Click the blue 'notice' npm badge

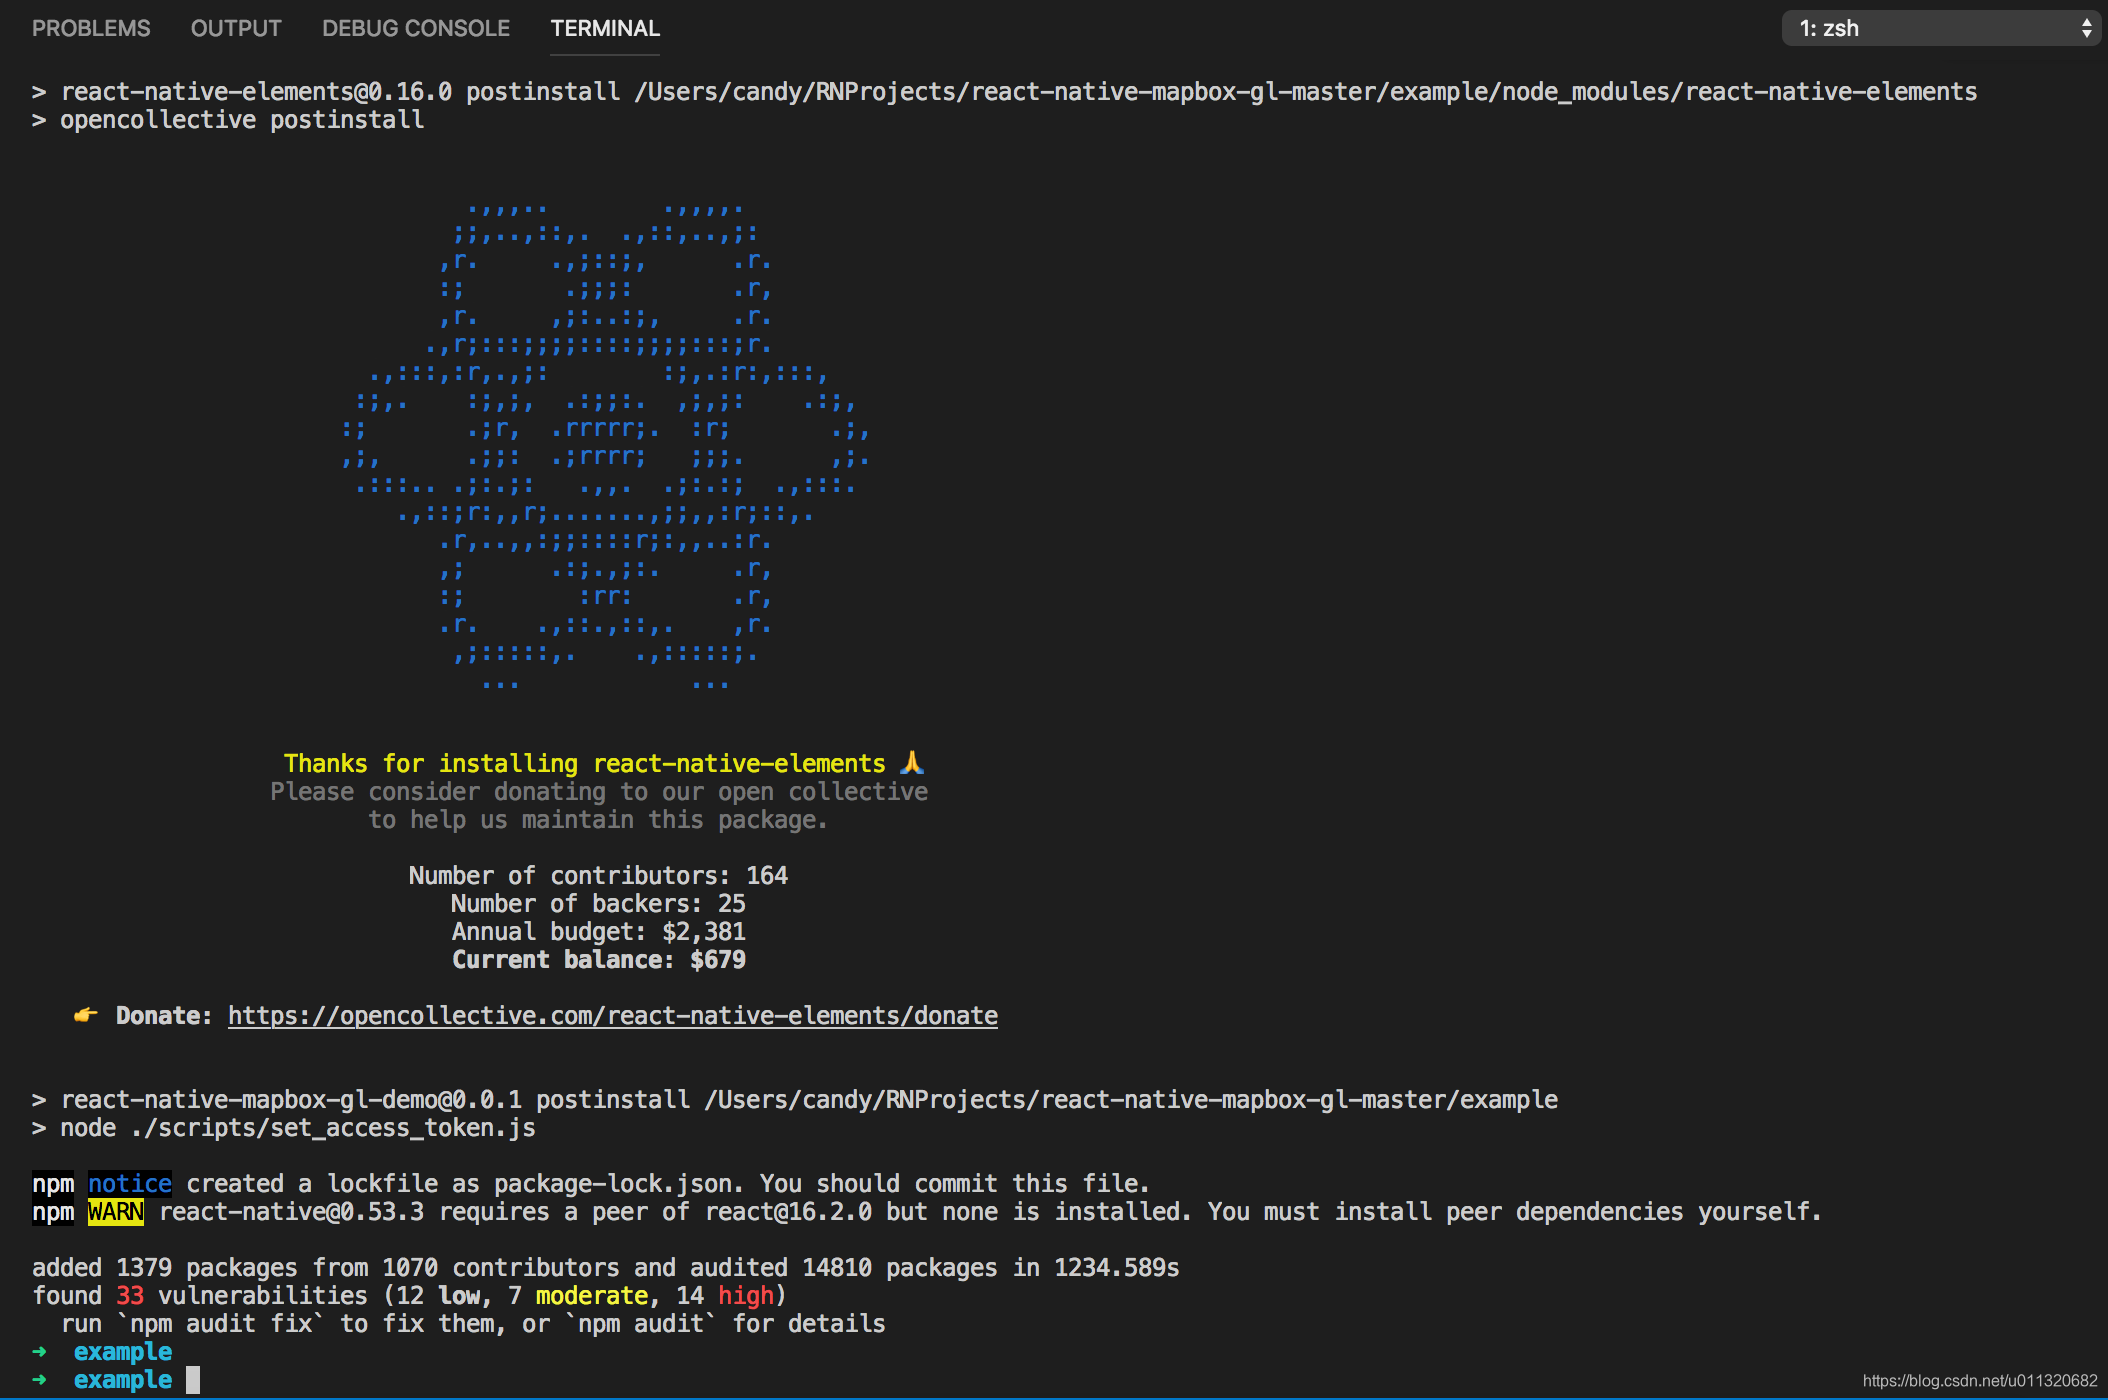tap(130, 1184)
